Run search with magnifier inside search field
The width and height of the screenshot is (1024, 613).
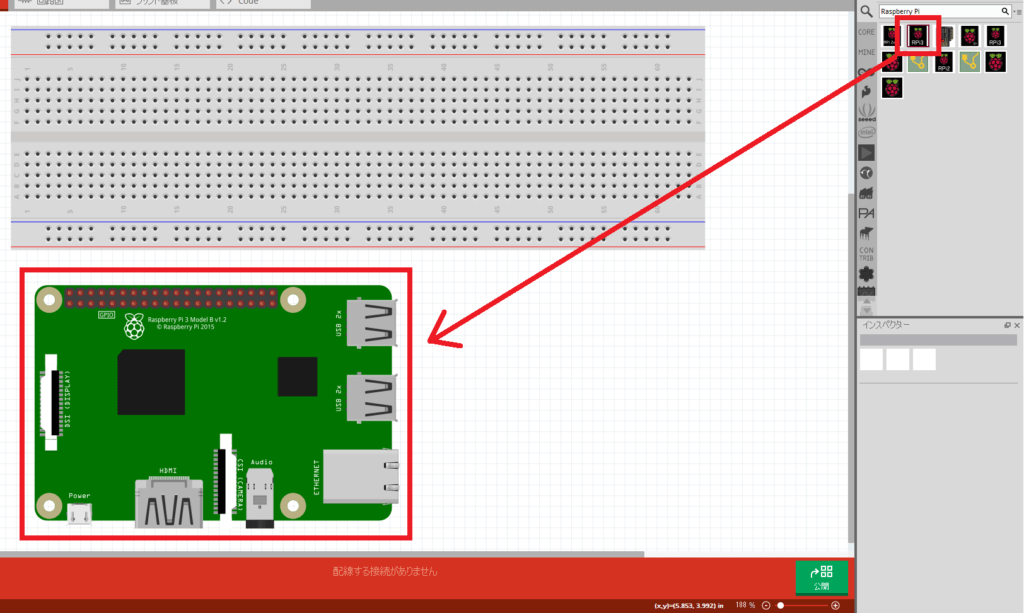coord(1005,11)
